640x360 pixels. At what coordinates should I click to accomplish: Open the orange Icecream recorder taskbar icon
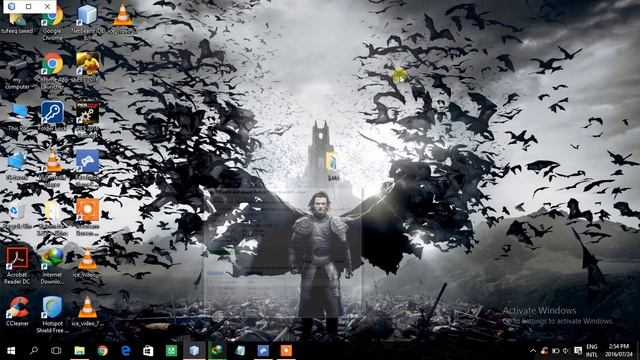[286, 351]
